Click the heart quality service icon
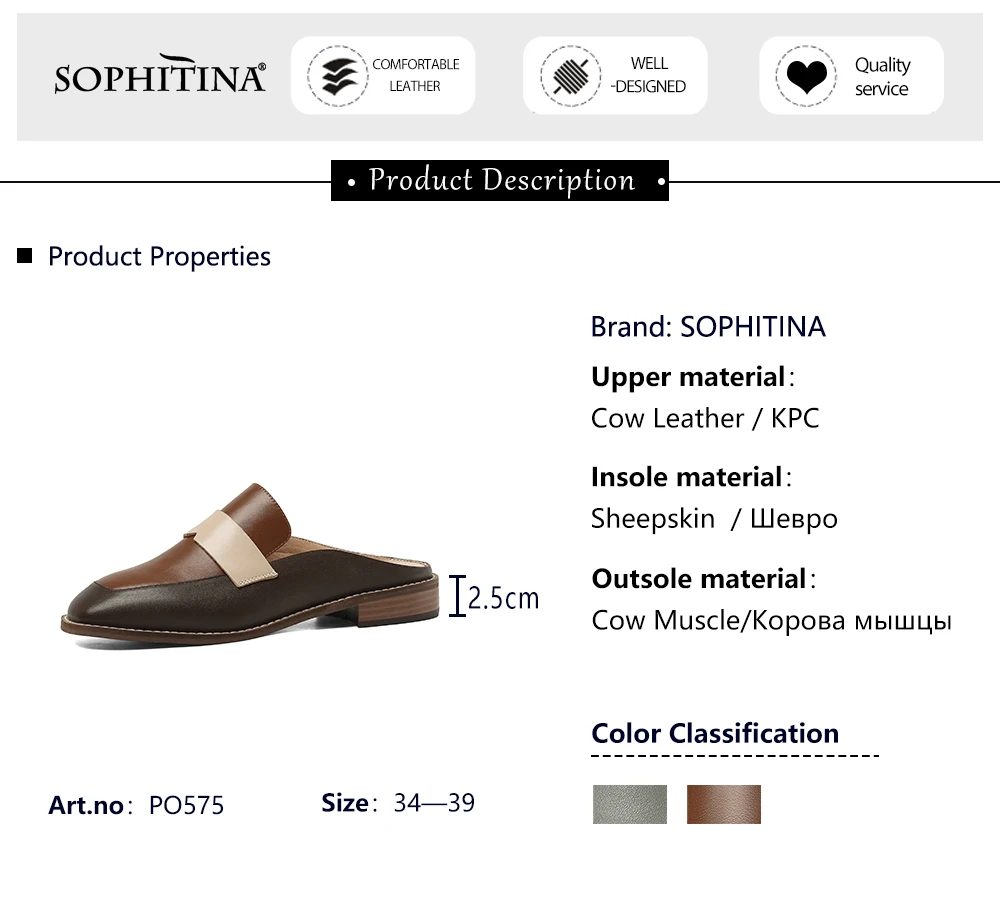 pyautogui.click(x=805, y=76)
